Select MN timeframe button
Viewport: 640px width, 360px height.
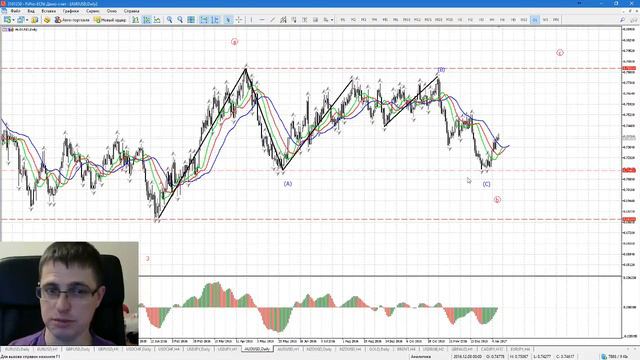(x=556, y=20)
